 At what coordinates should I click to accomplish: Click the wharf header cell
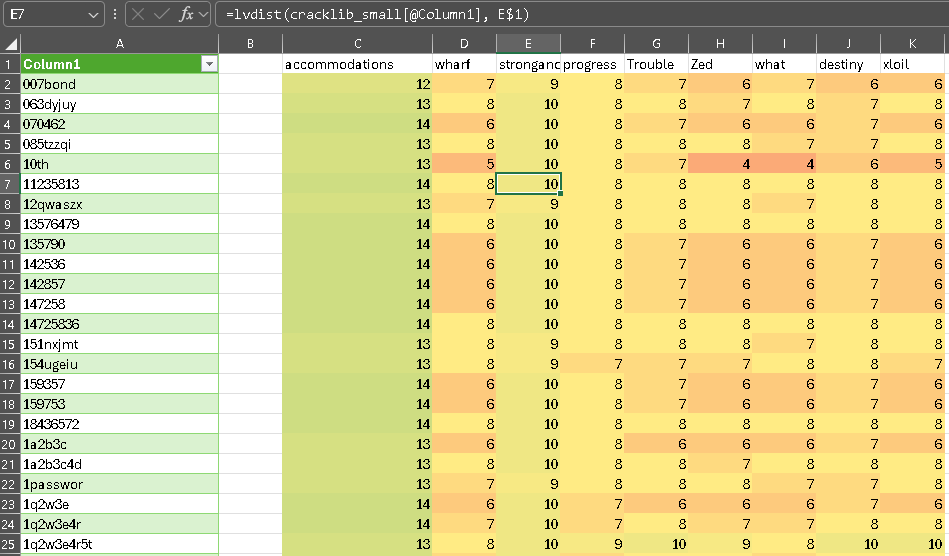(x=464, y=64)
